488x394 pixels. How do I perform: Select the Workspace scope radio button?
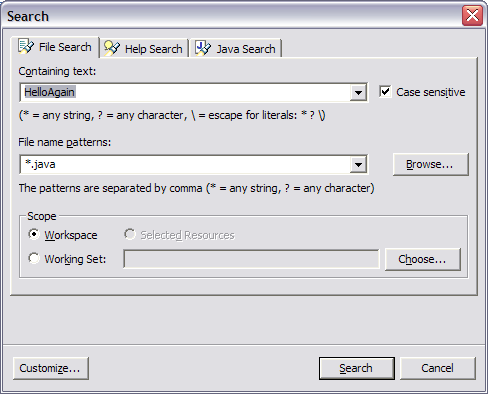(34, 234)
